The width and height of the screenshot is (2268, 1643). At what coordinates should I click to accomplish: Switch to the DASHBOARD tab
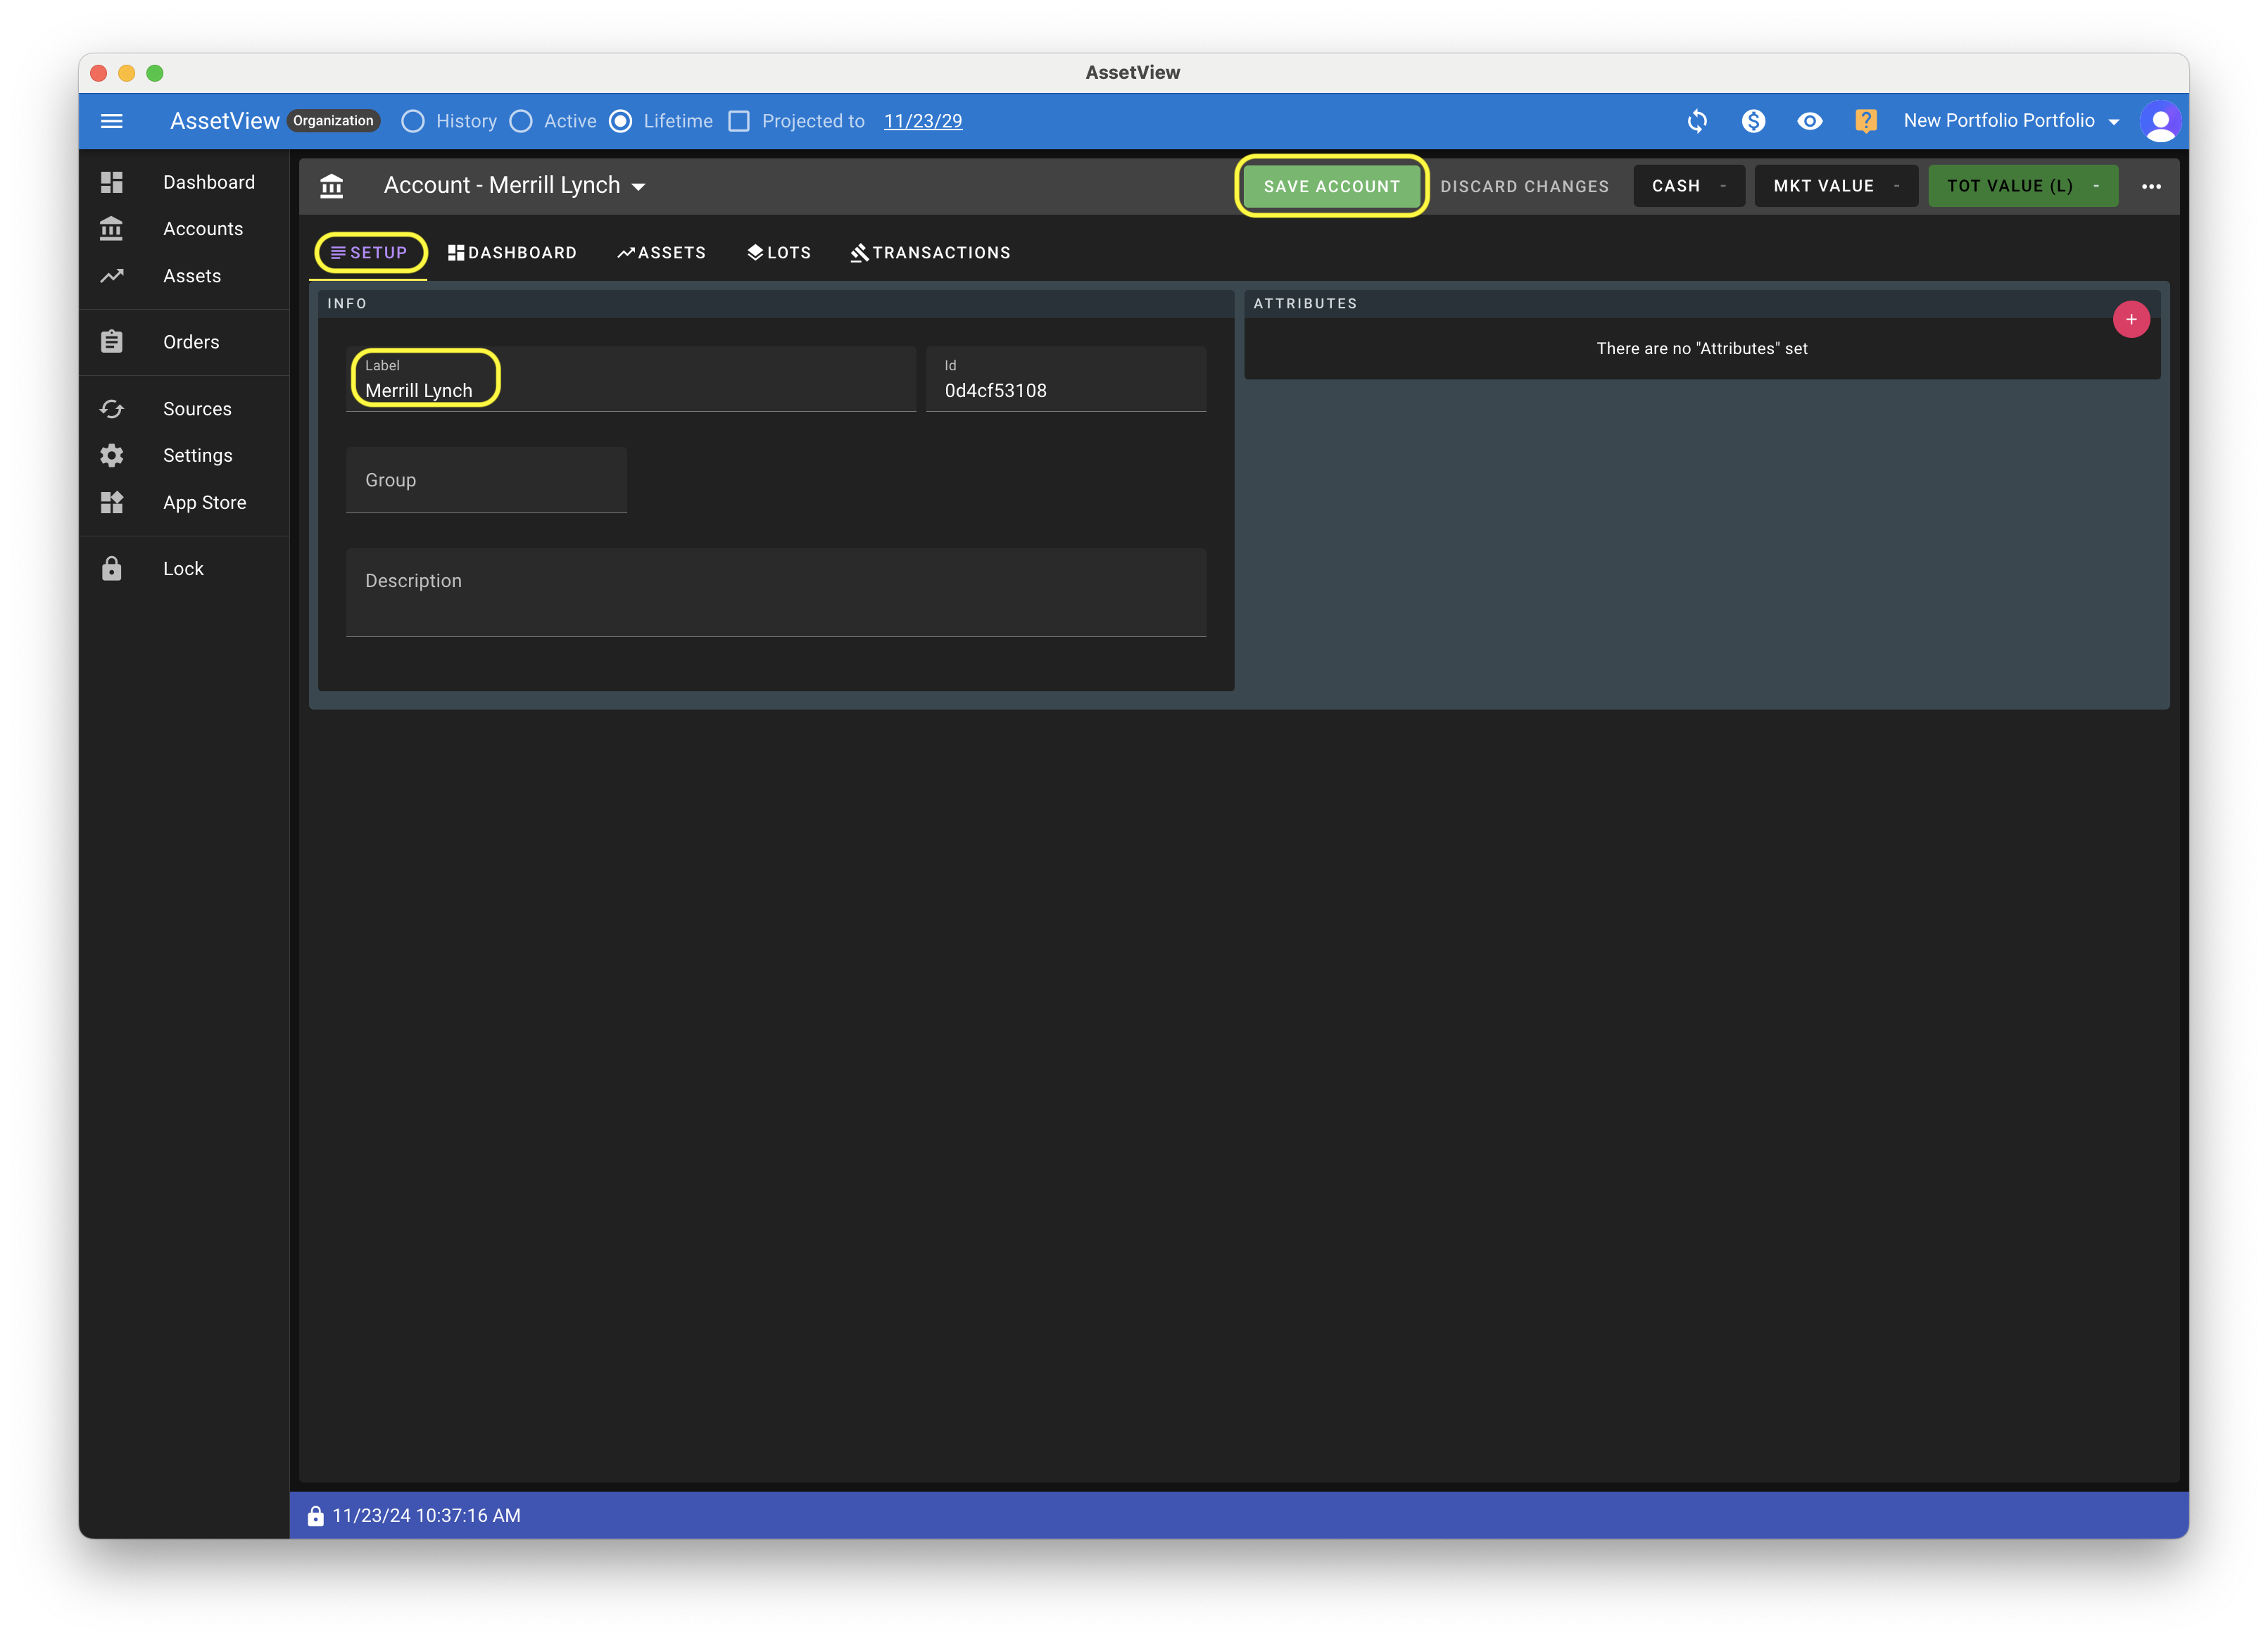(512, 253)
